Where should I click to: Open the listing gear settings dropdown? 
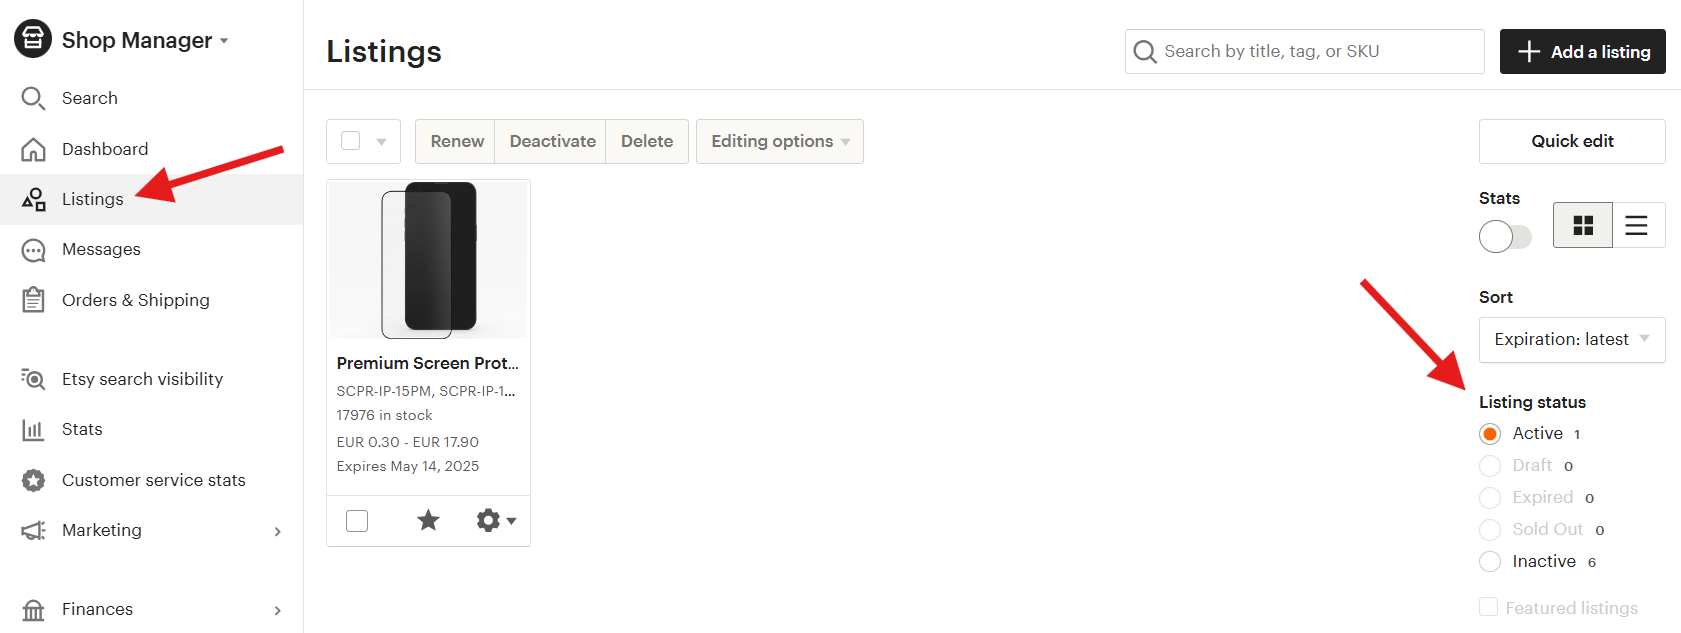(x=495, y=520)
